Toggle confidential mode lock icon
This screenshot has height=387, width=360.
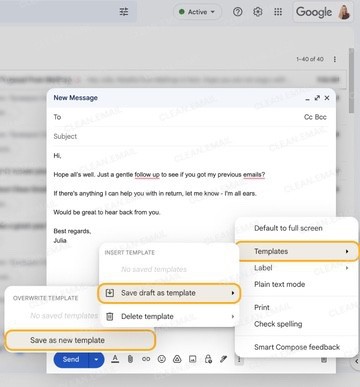pos(208,359)
